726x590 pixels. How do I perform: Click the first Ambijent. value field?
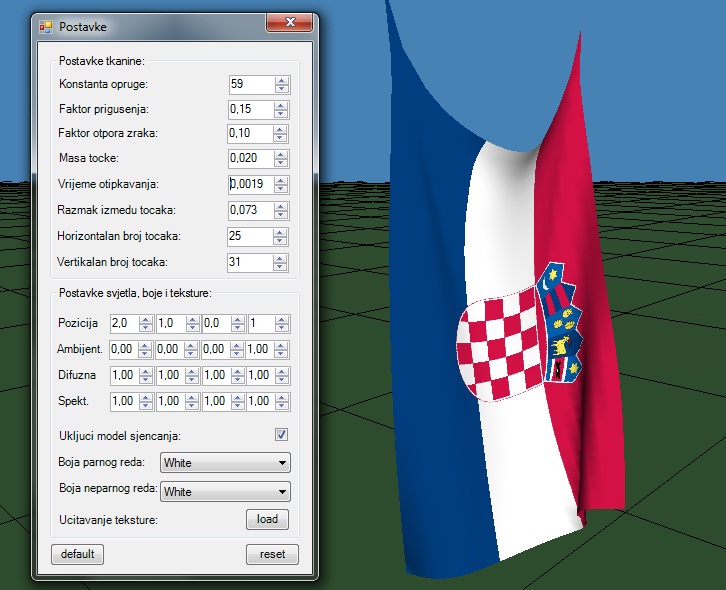click(x=124, y=350)
